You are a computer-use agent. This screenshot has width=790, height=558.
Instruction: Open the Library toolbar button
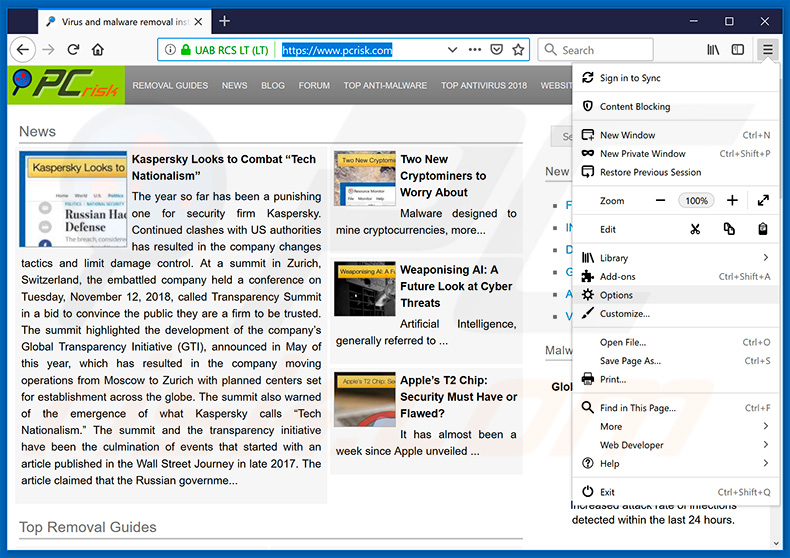point(713,49)
